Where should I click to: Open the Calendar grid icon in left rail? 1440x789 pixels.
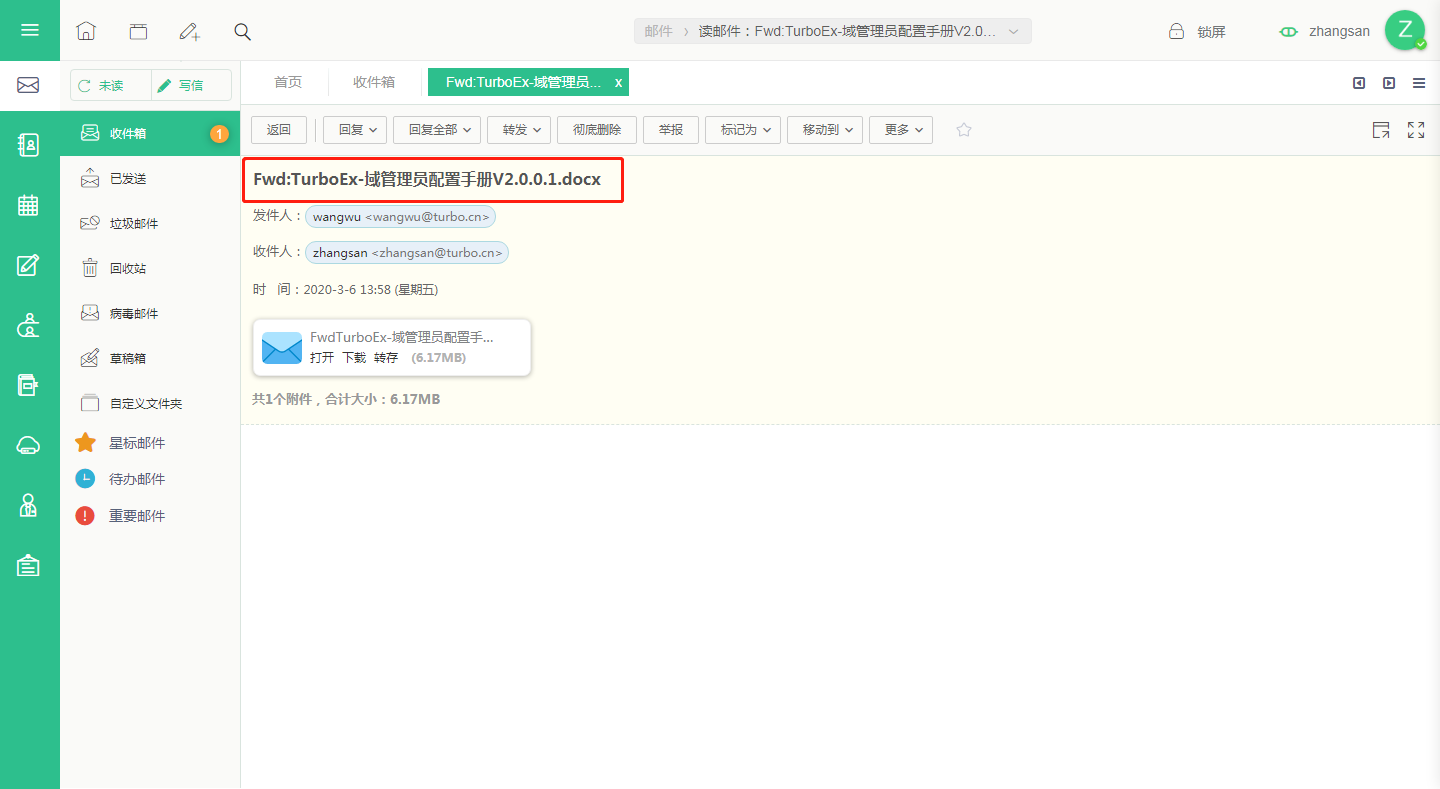tap(29, 205)
